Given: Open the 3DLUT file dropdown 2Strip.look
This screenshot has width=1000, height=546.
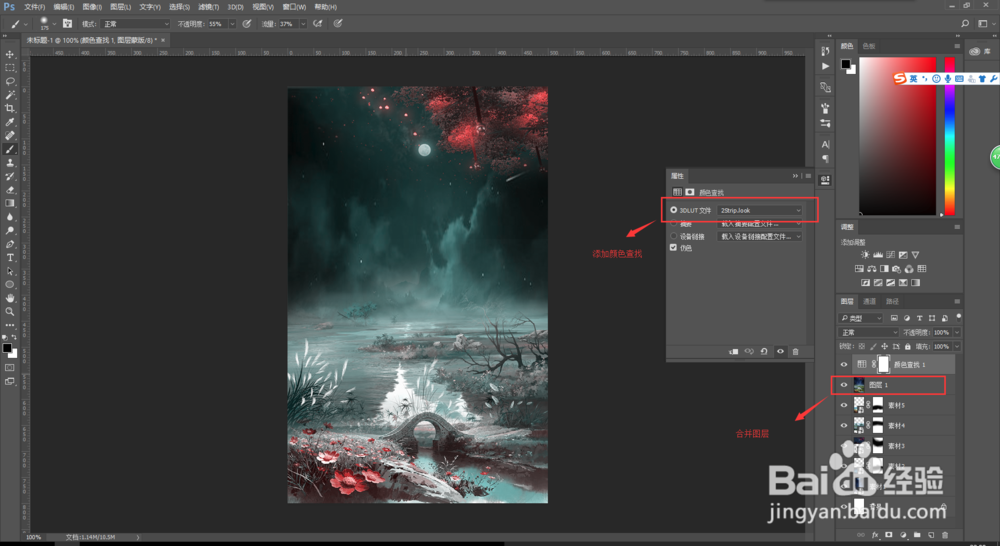Looking at the screenshot, I should 760,210.
